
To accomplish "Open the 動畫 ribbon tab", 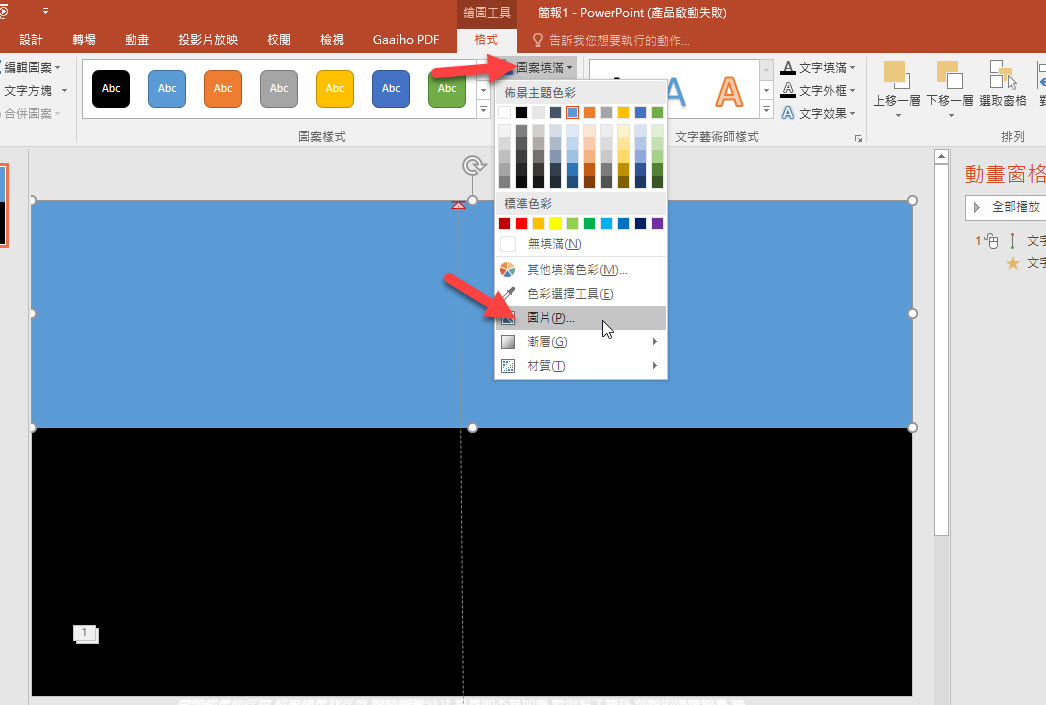I will tap(137, 40).
